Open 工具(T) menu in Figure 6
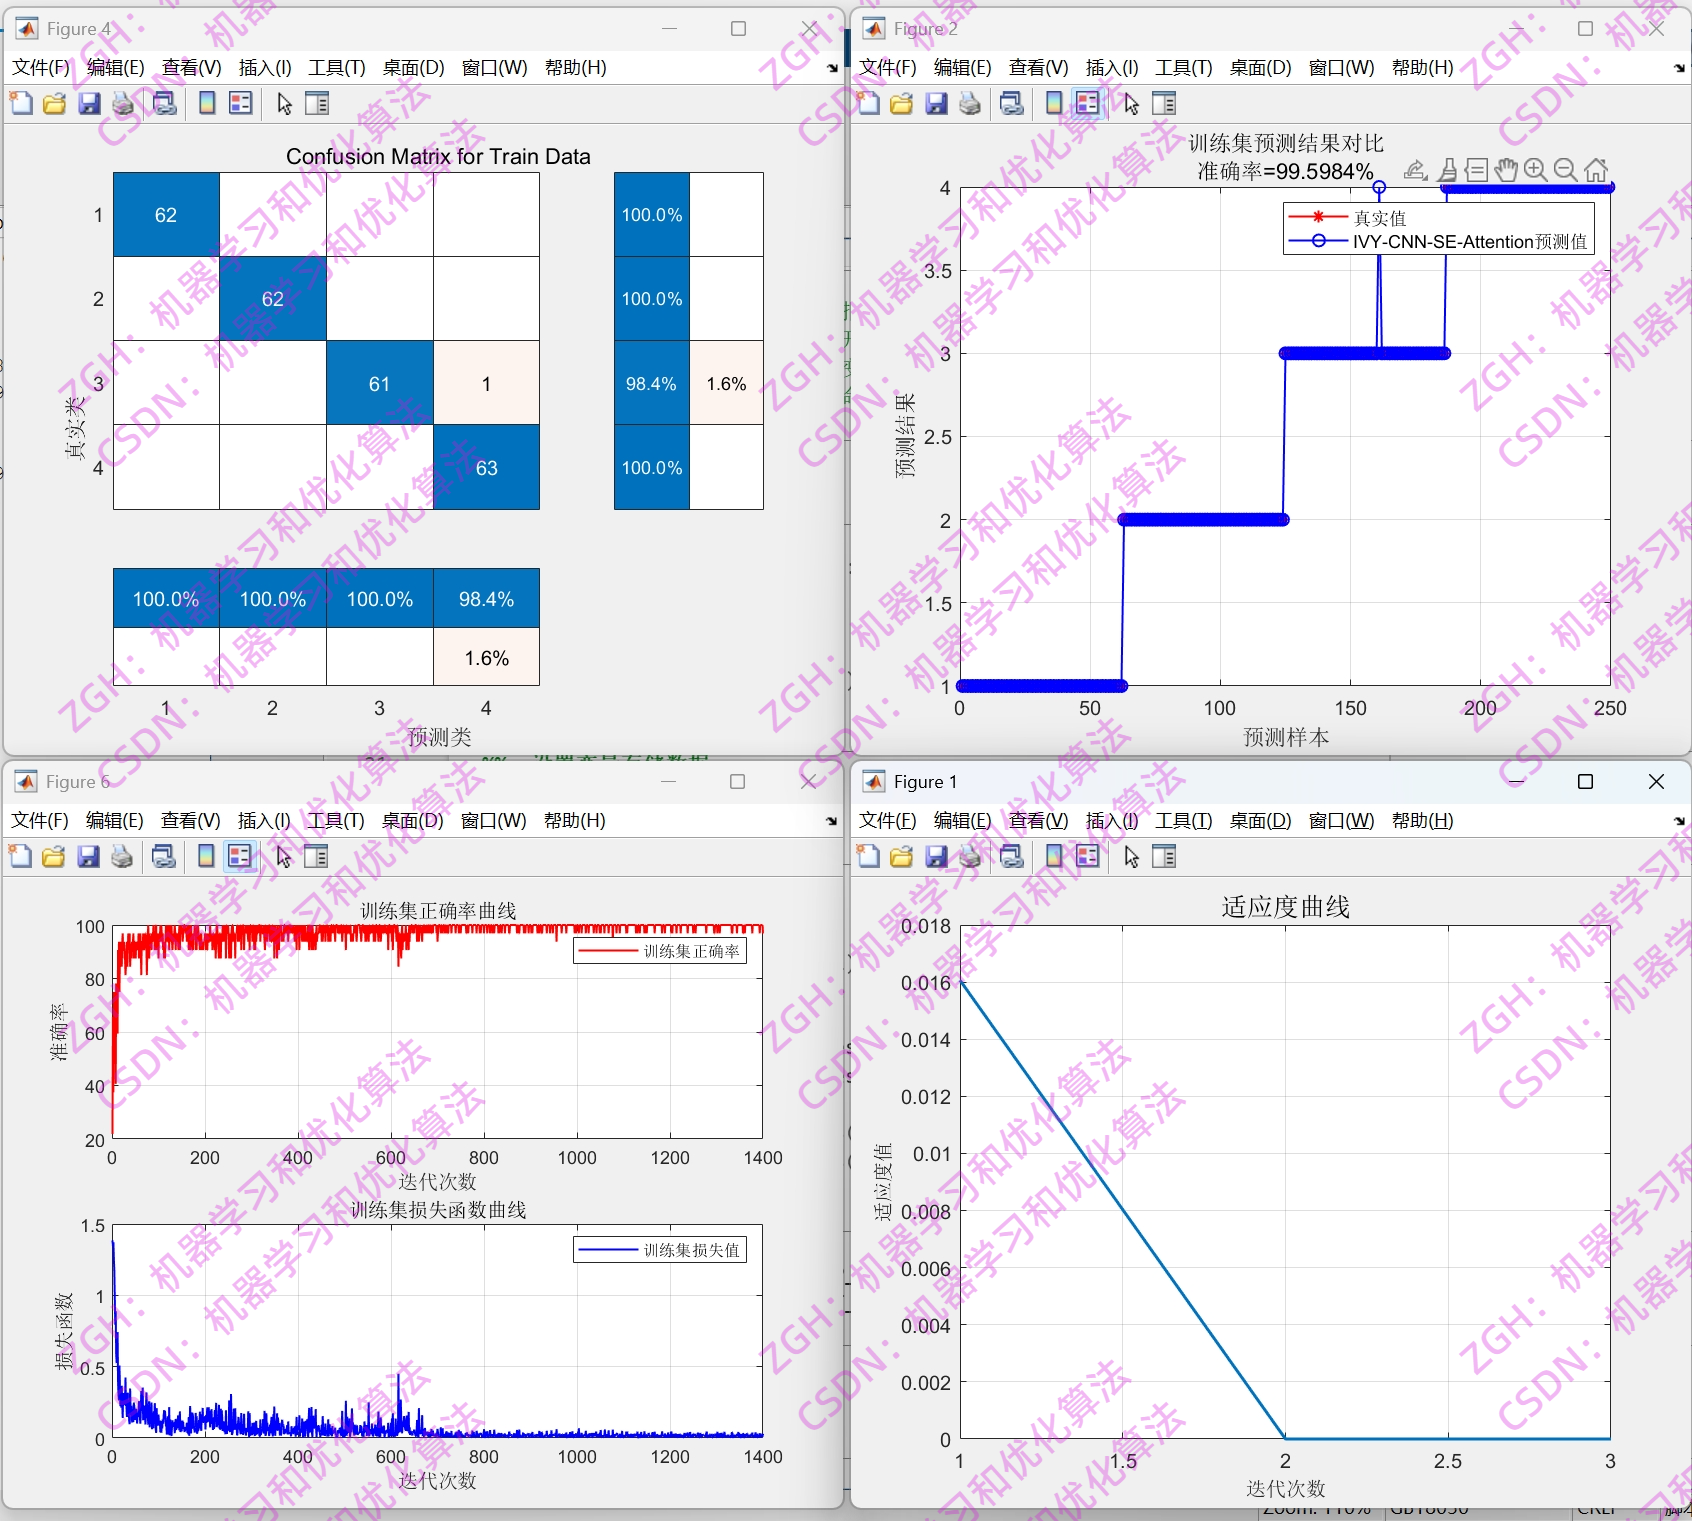Viewport: 1692px width, 1521px height. point(336,820)
